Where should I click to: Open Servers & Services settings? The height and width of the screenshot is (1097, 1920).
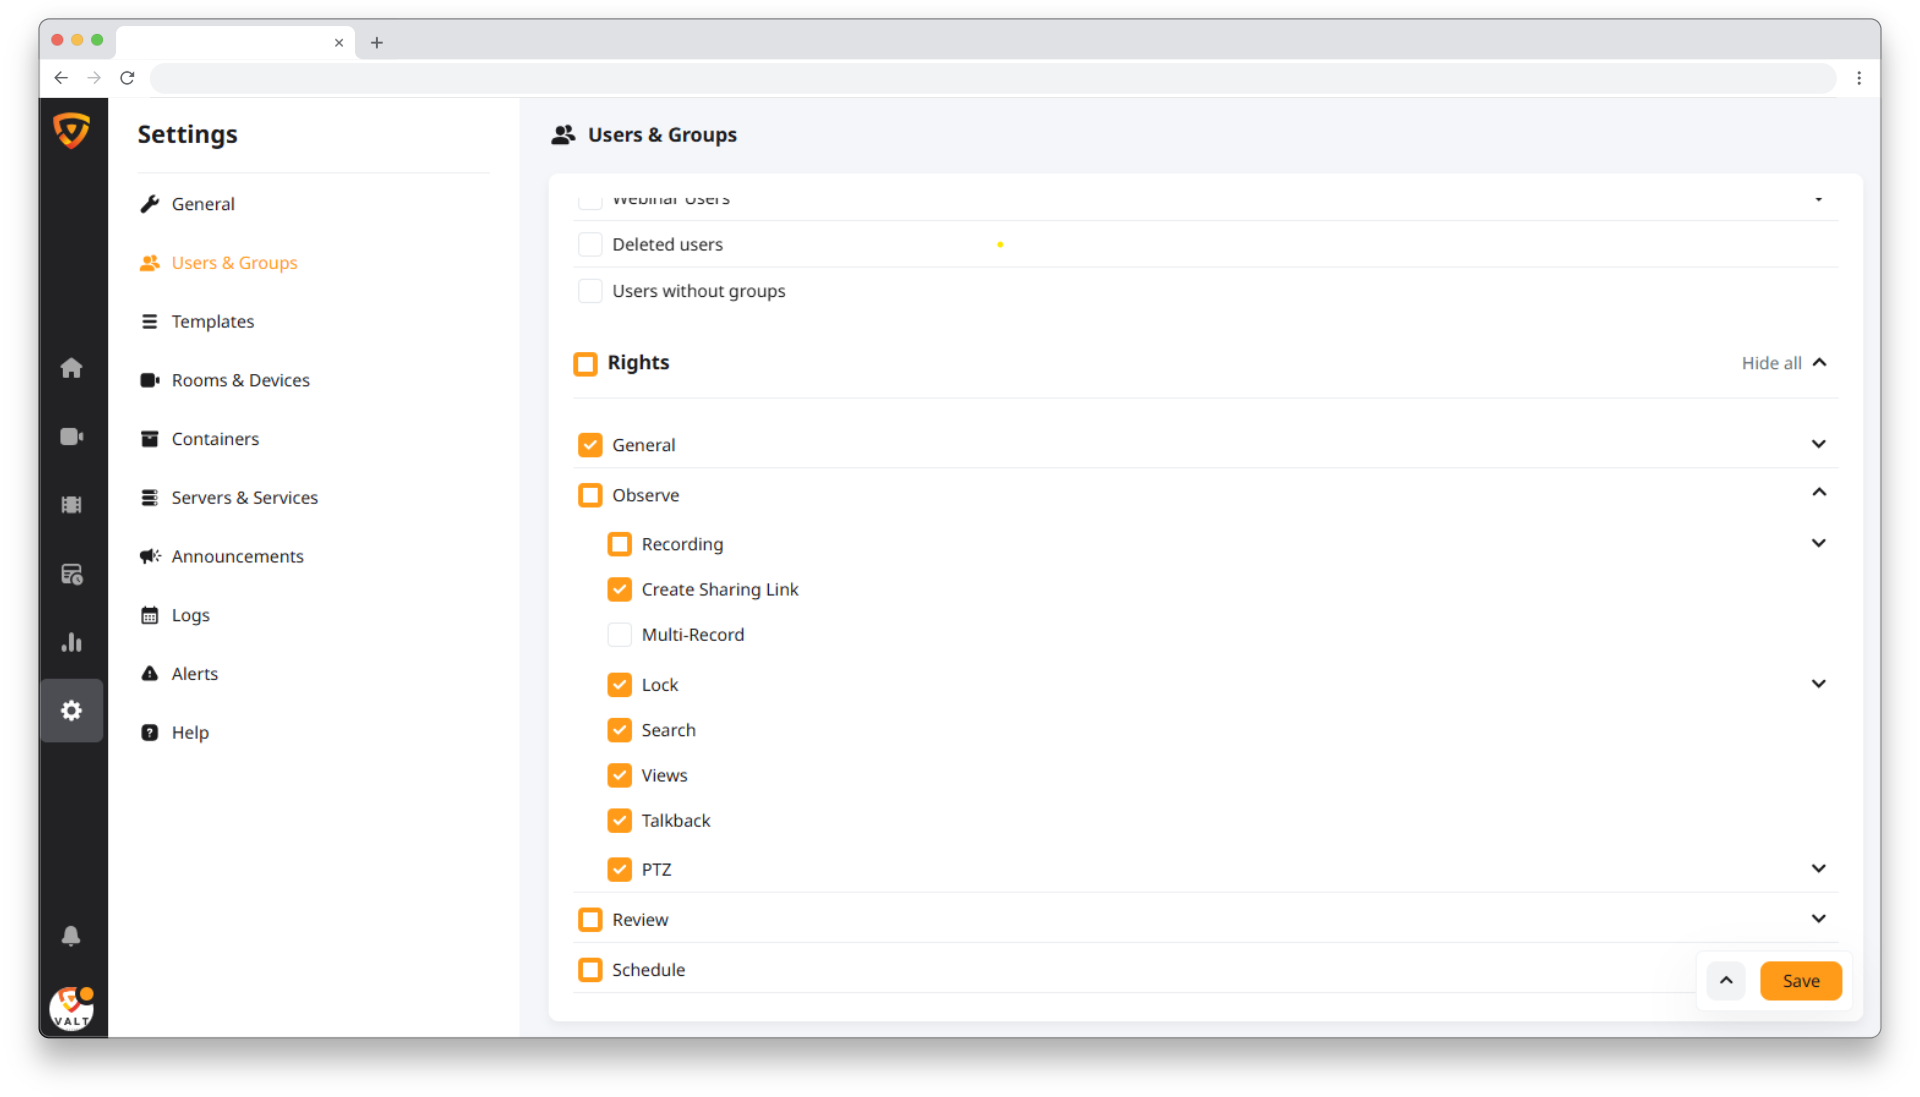tap(244, 498)
